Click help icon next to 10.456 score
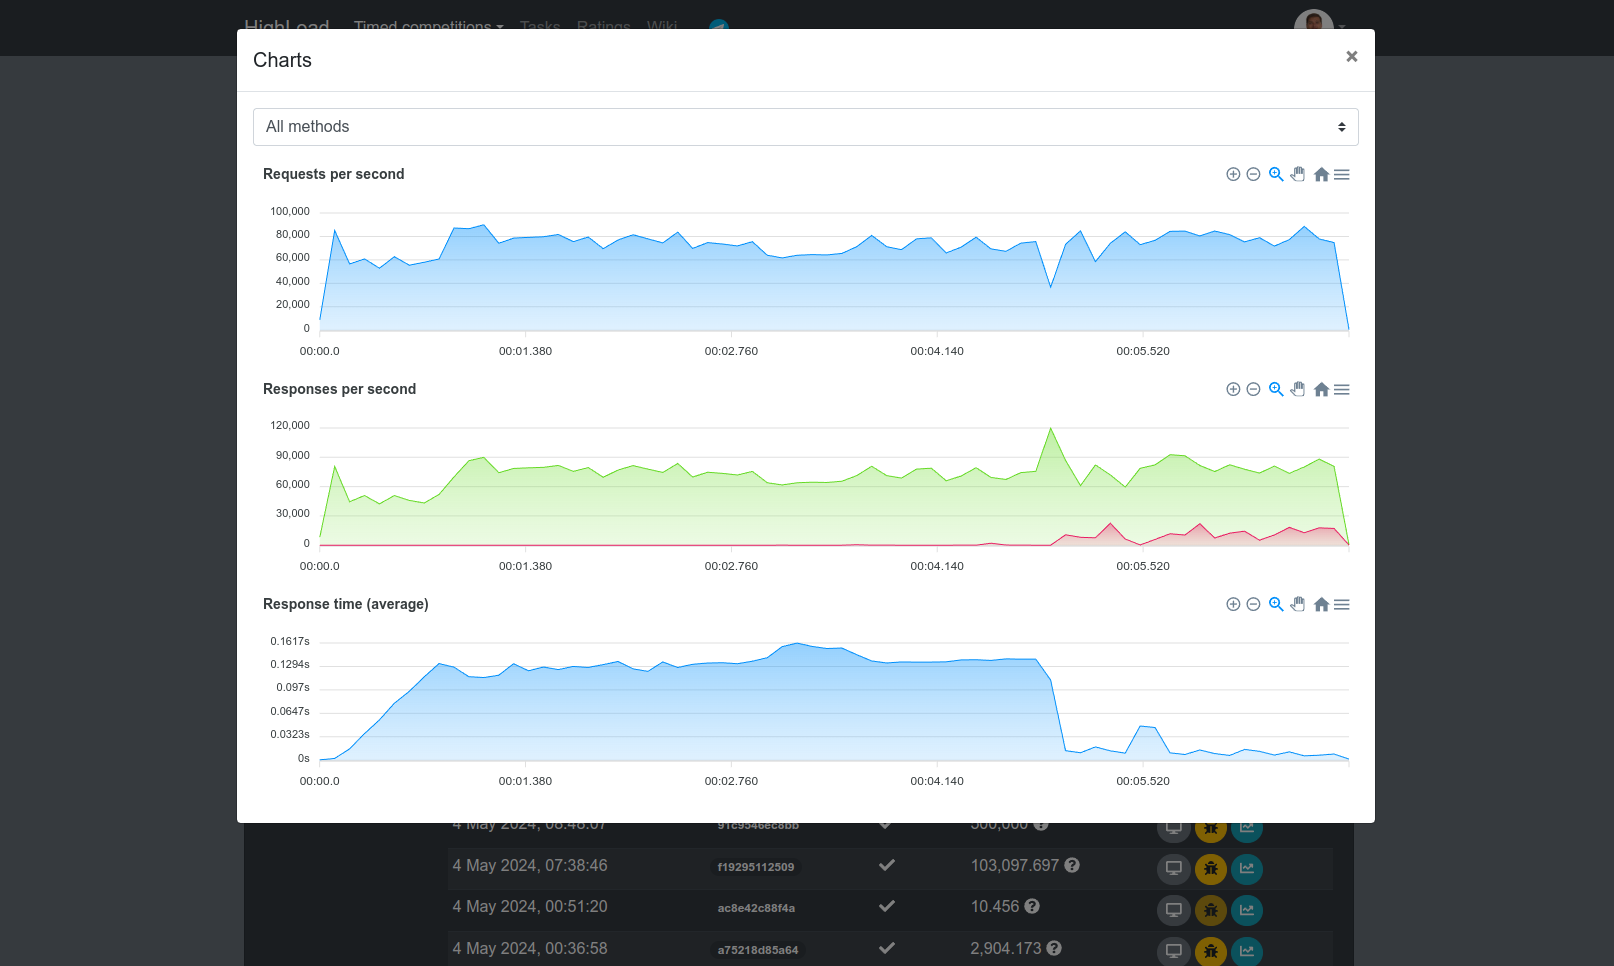This screenshot has height=966, width=1614. [1032, 906]
